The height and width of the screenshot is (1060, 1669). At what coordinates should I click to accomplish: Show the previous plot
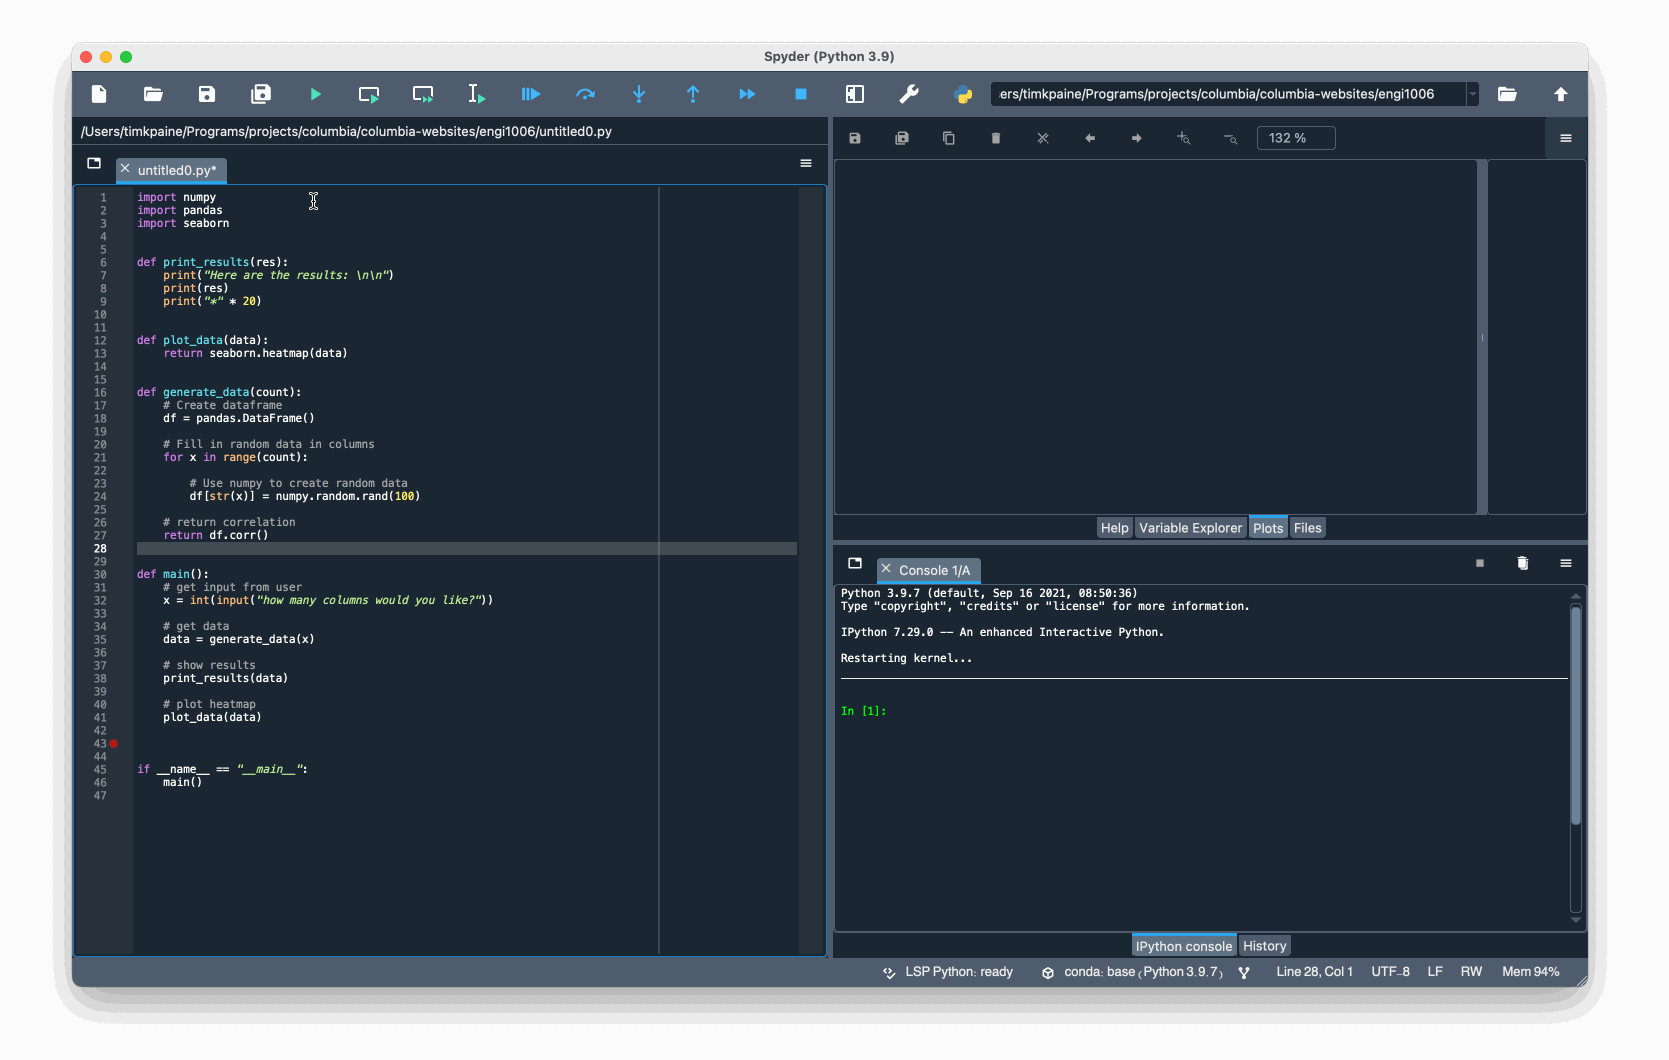(1090, 138)
